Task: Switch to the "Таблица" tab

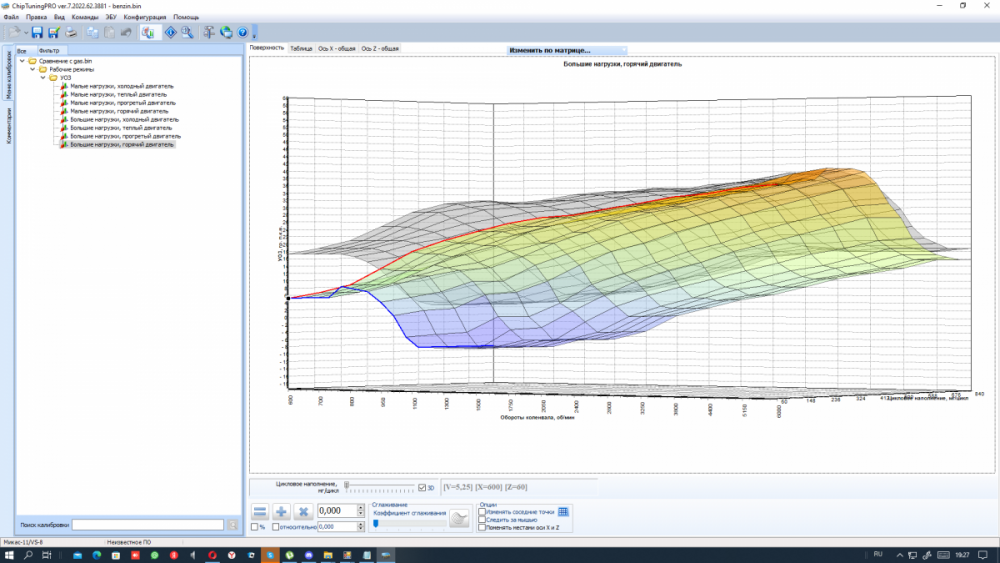Action: [x=301, y=48]
